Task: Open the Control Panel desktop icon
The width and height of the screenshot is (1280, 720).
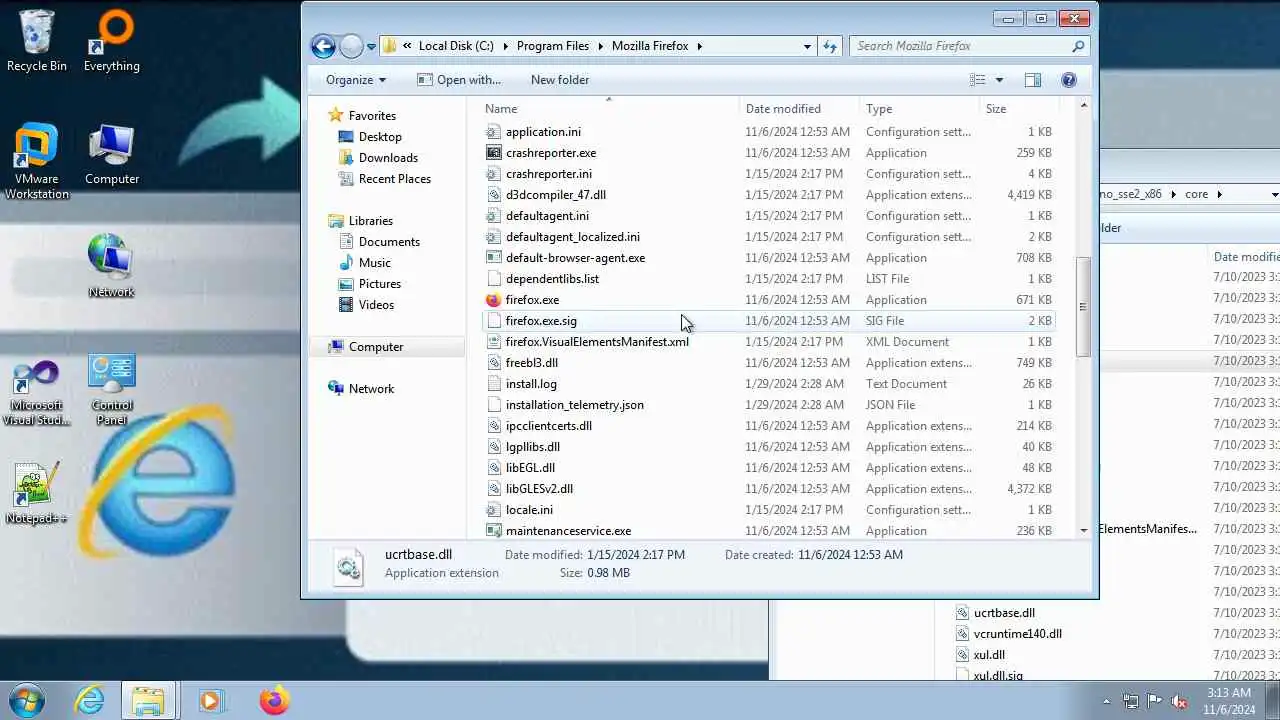Action: [x=111, y=390]
